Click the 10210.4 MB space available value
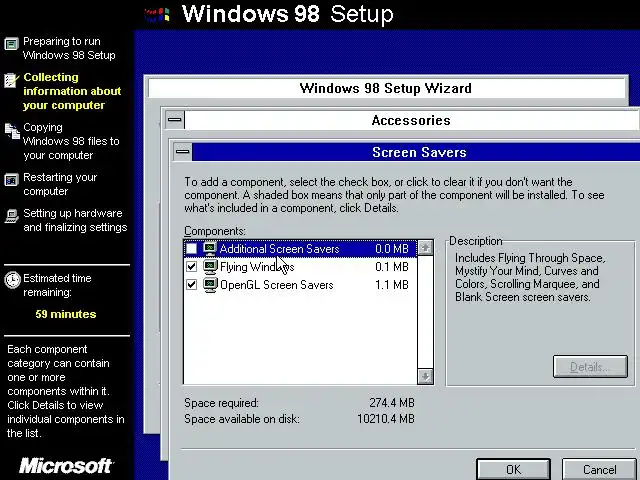 click(x=386, y=419)
